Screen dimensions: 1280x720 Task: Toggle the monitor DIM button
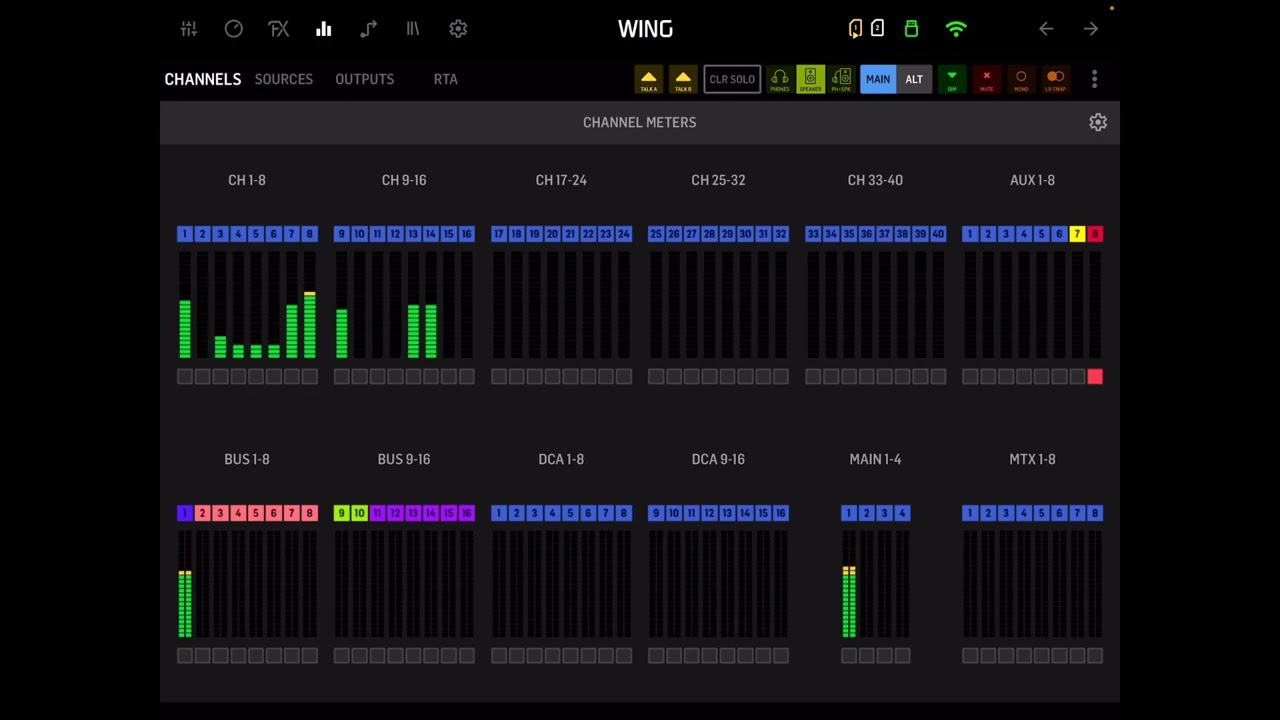pyautogui.click(x=952, y=79)
